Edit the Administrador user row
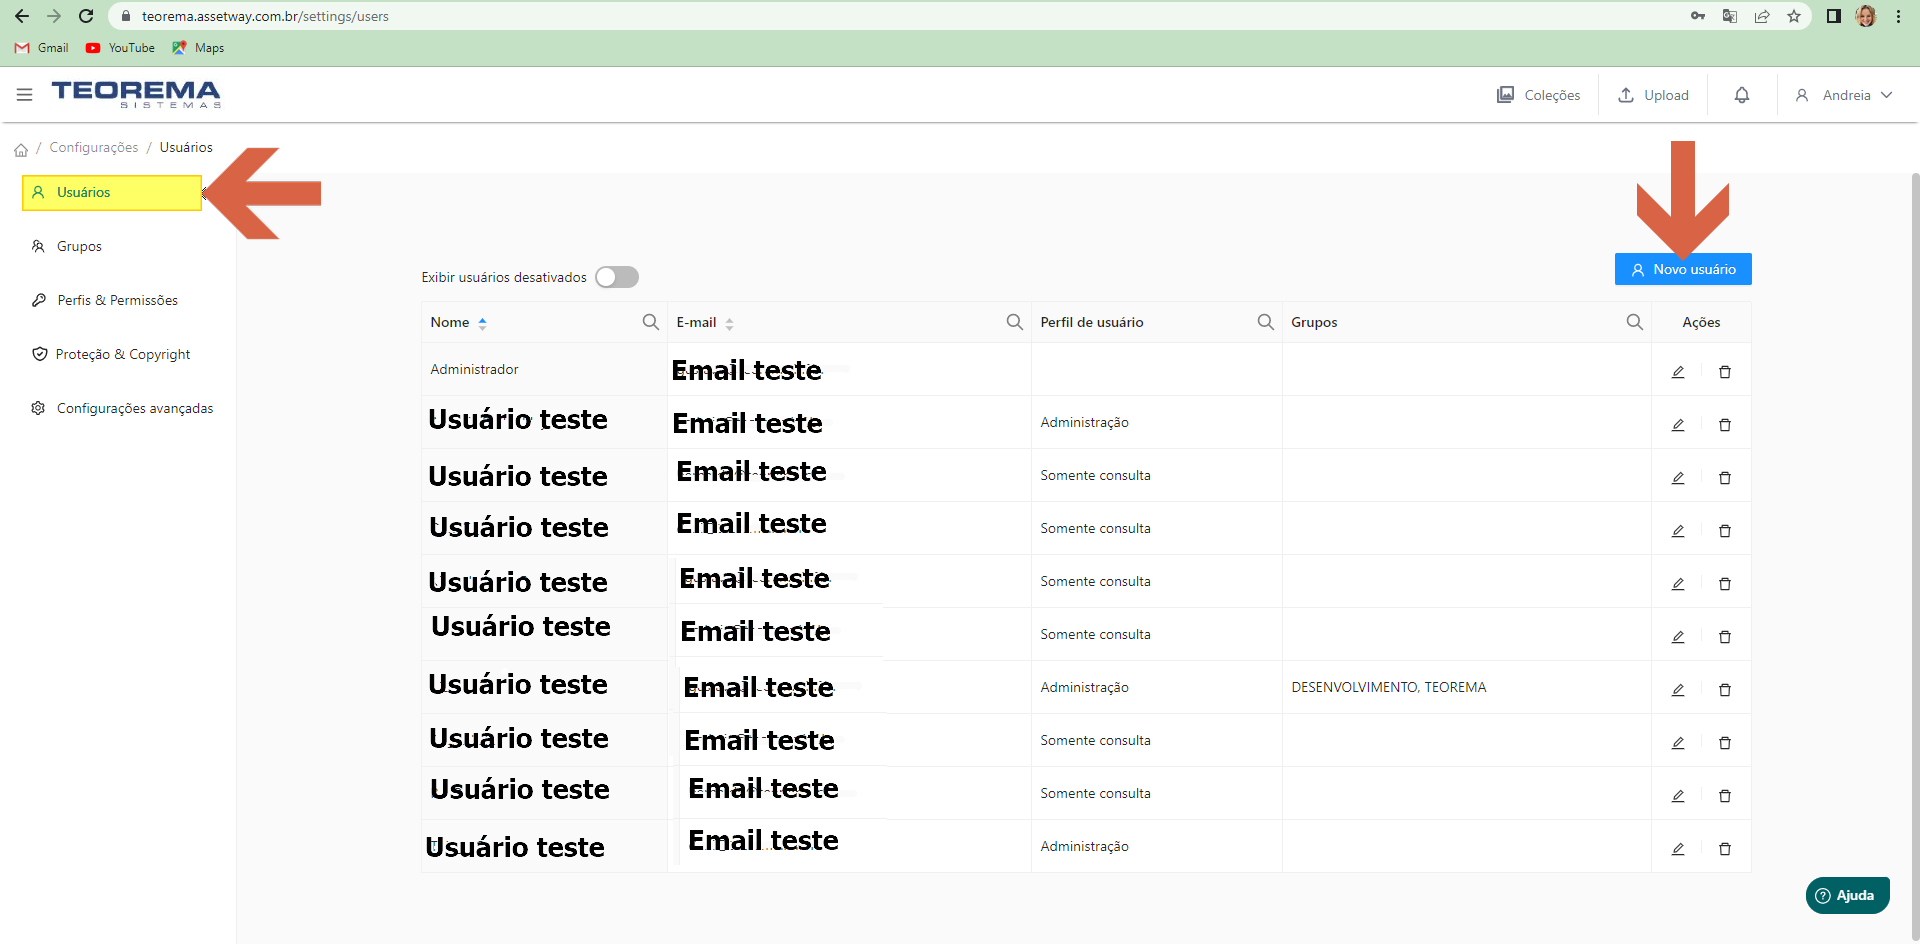 1678,372
